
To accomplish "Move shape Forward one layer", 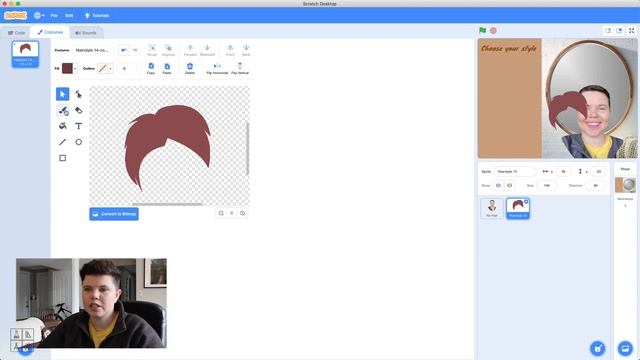I will 190,50.
